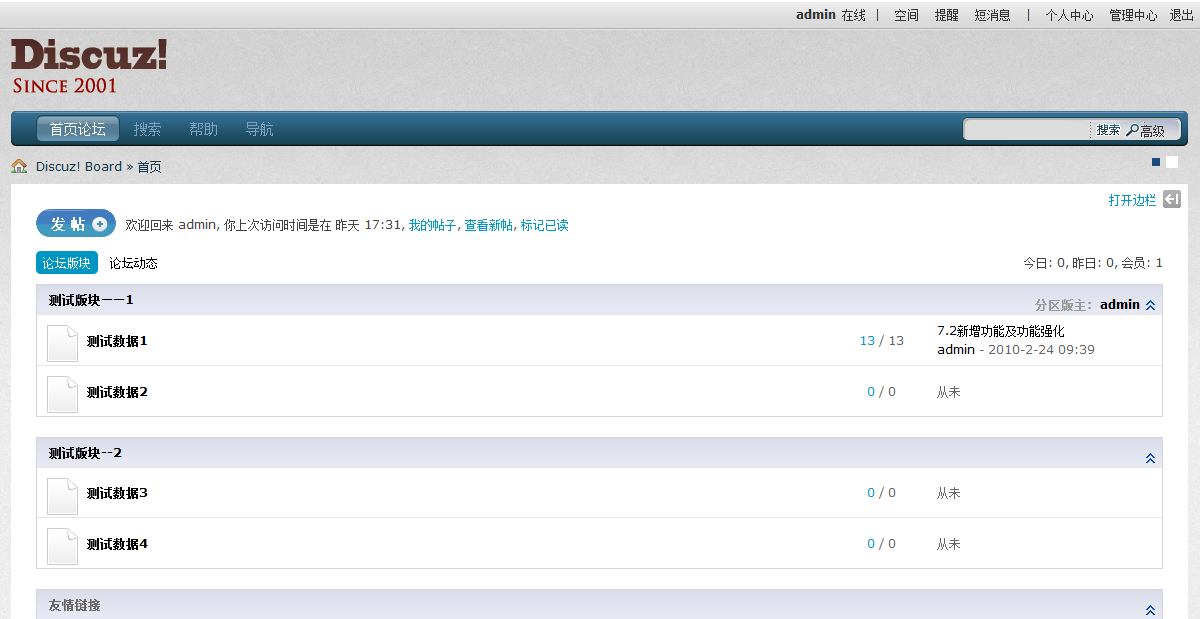The height and width of the screenshot is (619, 1200).
Task: Open forum 测试数据1
Action: click(117, 341)
